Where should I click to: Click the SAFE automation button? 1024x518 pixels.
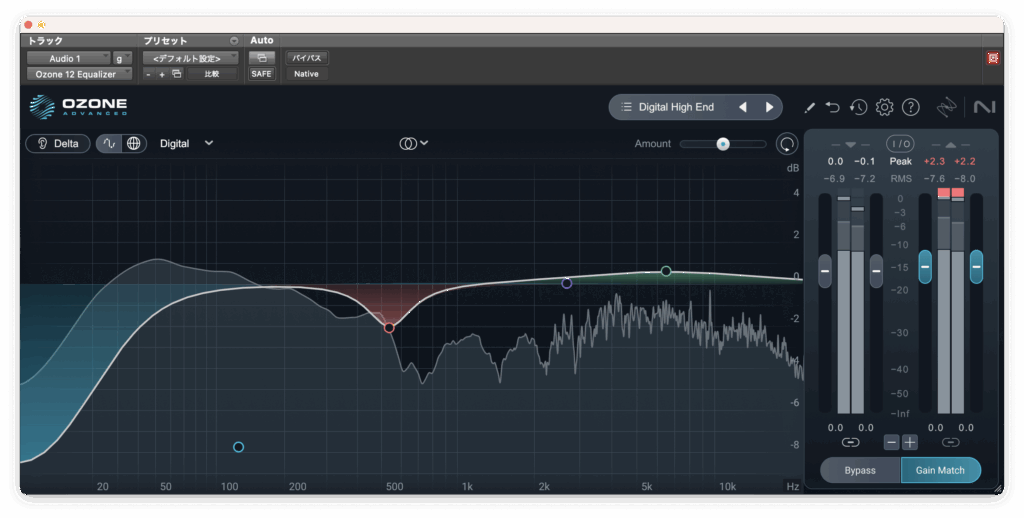pyautogui.click(x=261, y=74)
